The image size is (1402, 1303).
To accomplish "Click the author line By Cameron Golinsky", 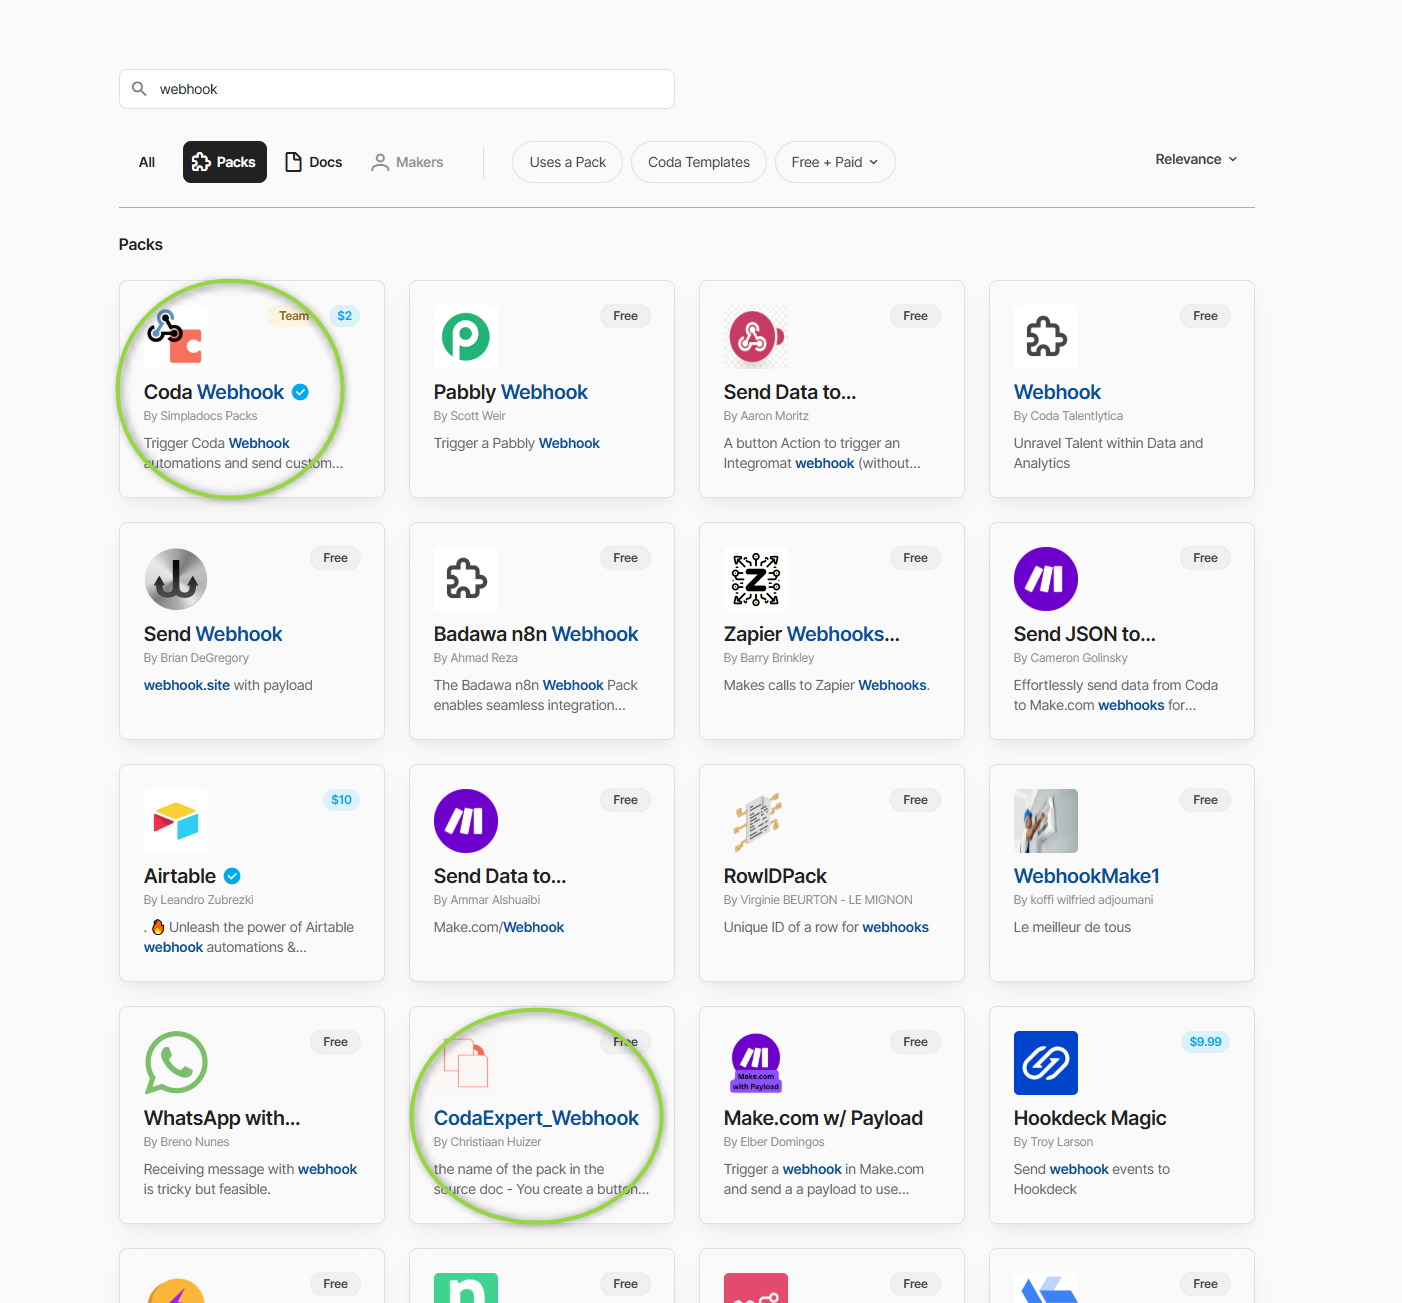I will [1071, 658].
